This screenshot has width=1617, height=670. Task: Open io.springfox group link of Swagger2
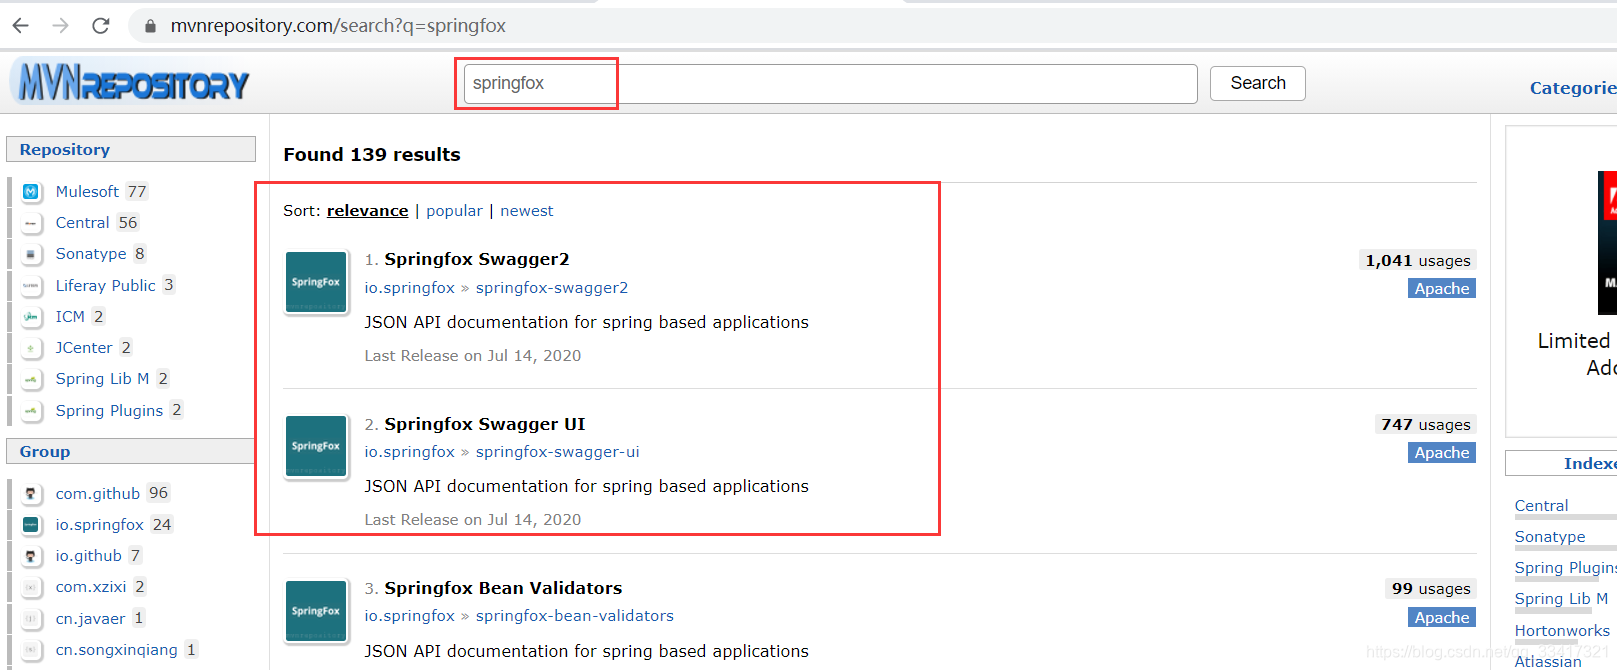point(409,288)
